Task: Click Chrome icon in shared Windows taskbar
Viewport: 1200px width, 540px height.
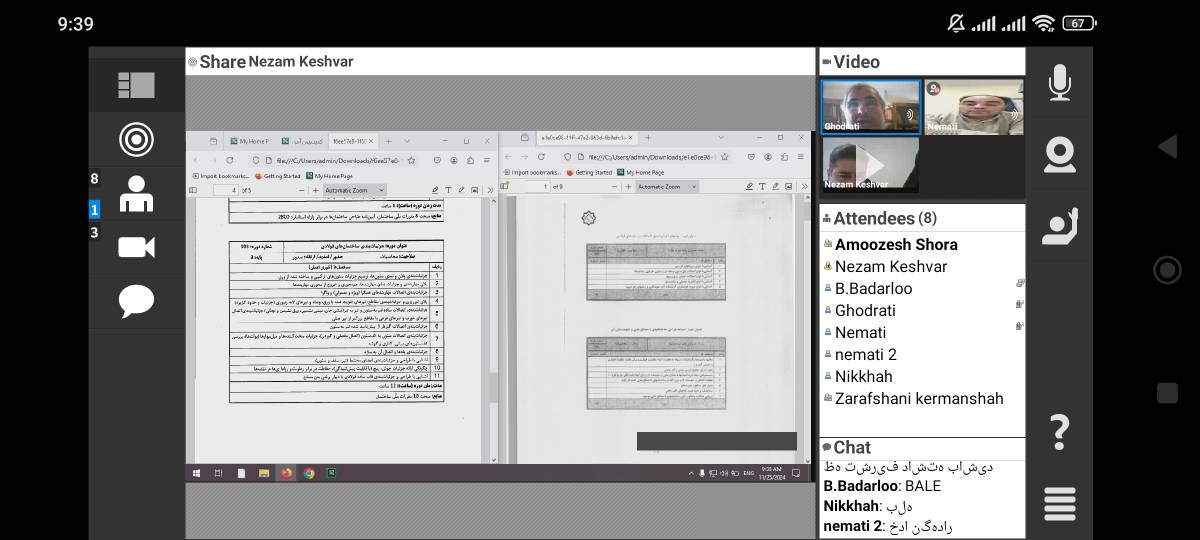Action: (x=309, y=473)
